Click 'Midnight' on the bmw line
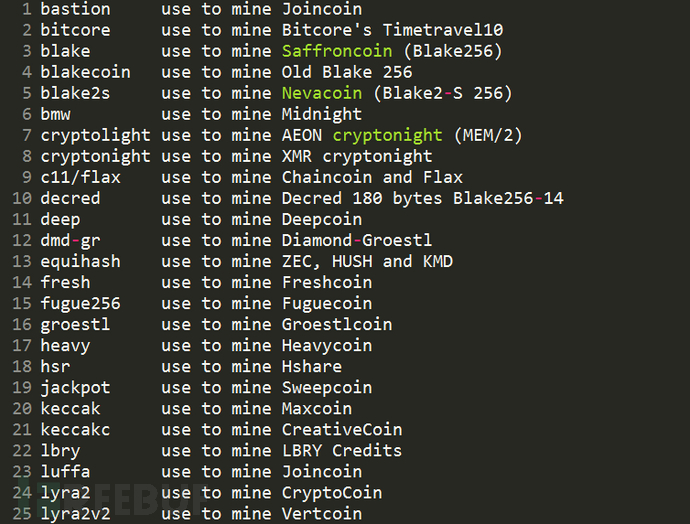690x524 pixels. 322,114
